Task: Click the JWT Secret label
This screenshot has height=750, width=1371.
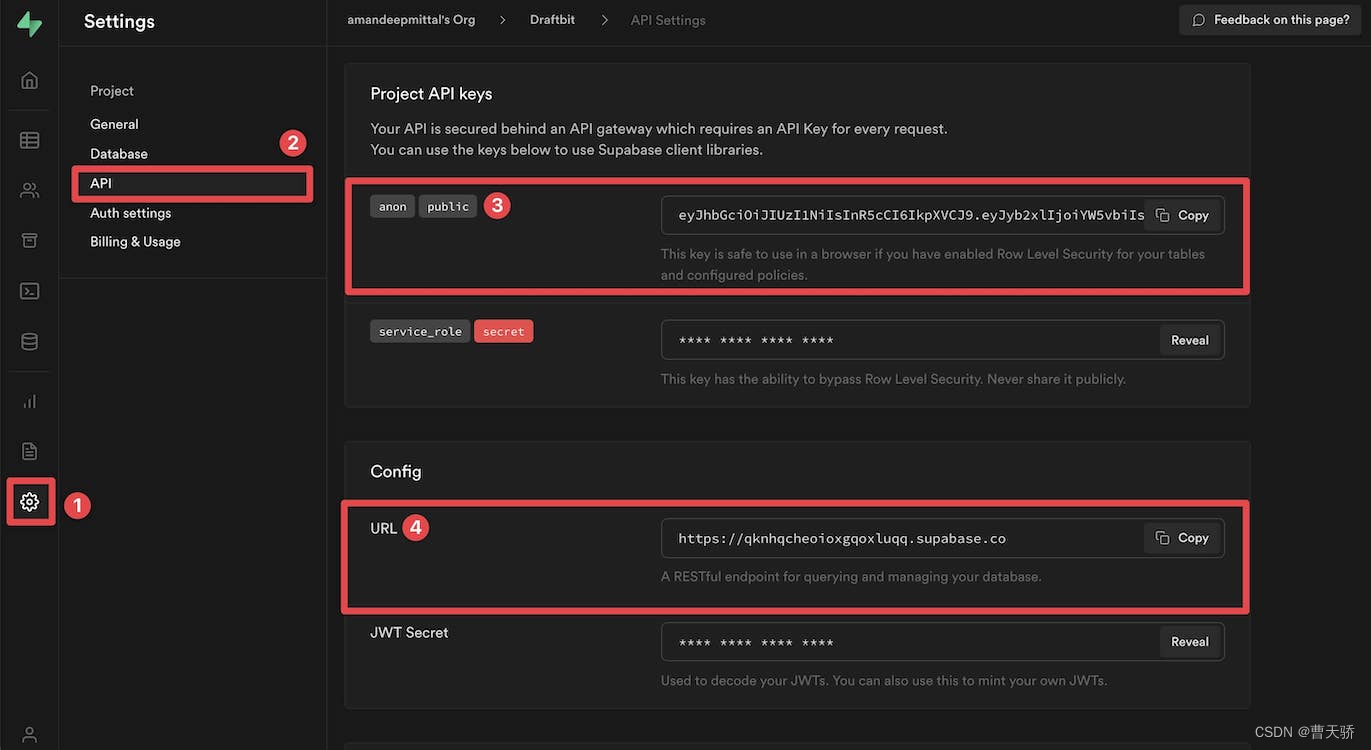Action: pyautogui.click(x=409, y=632)
